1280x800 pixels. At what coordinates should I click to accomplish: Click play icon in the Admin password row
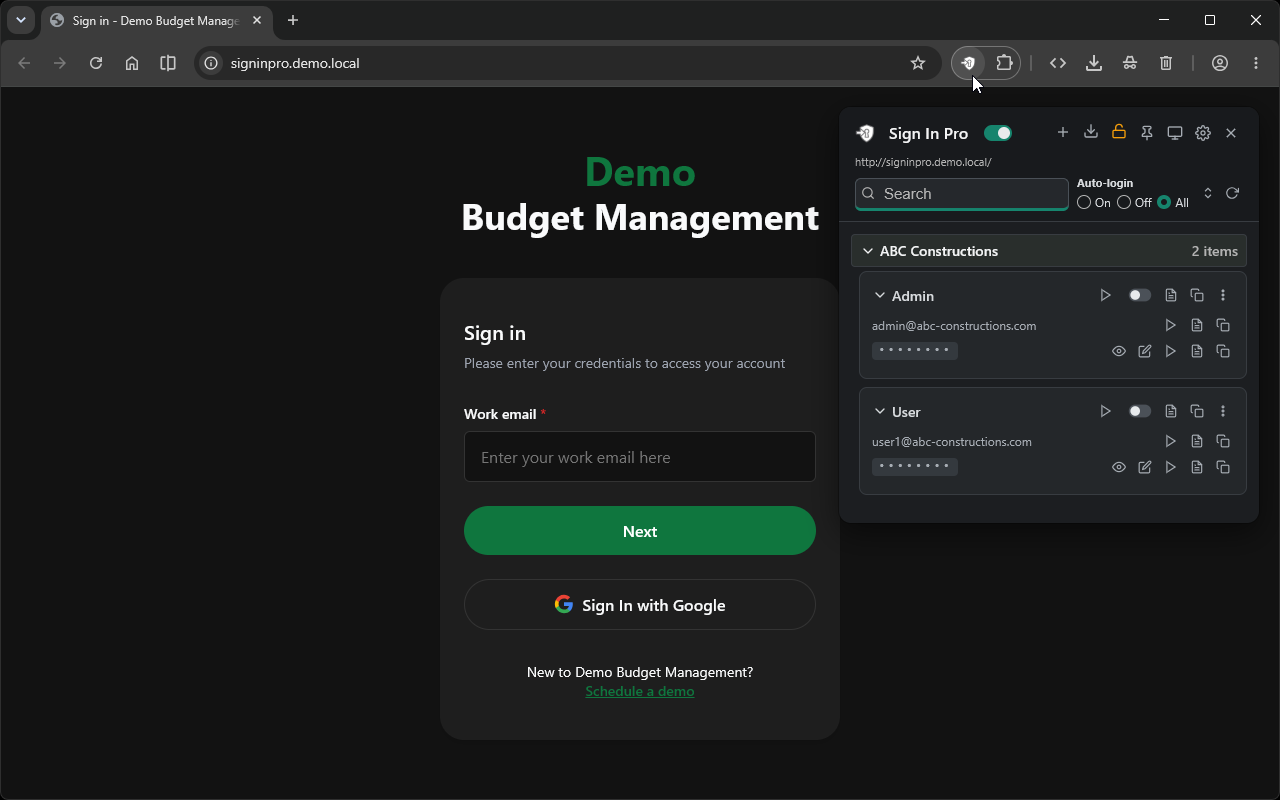tap(1171, 351)
